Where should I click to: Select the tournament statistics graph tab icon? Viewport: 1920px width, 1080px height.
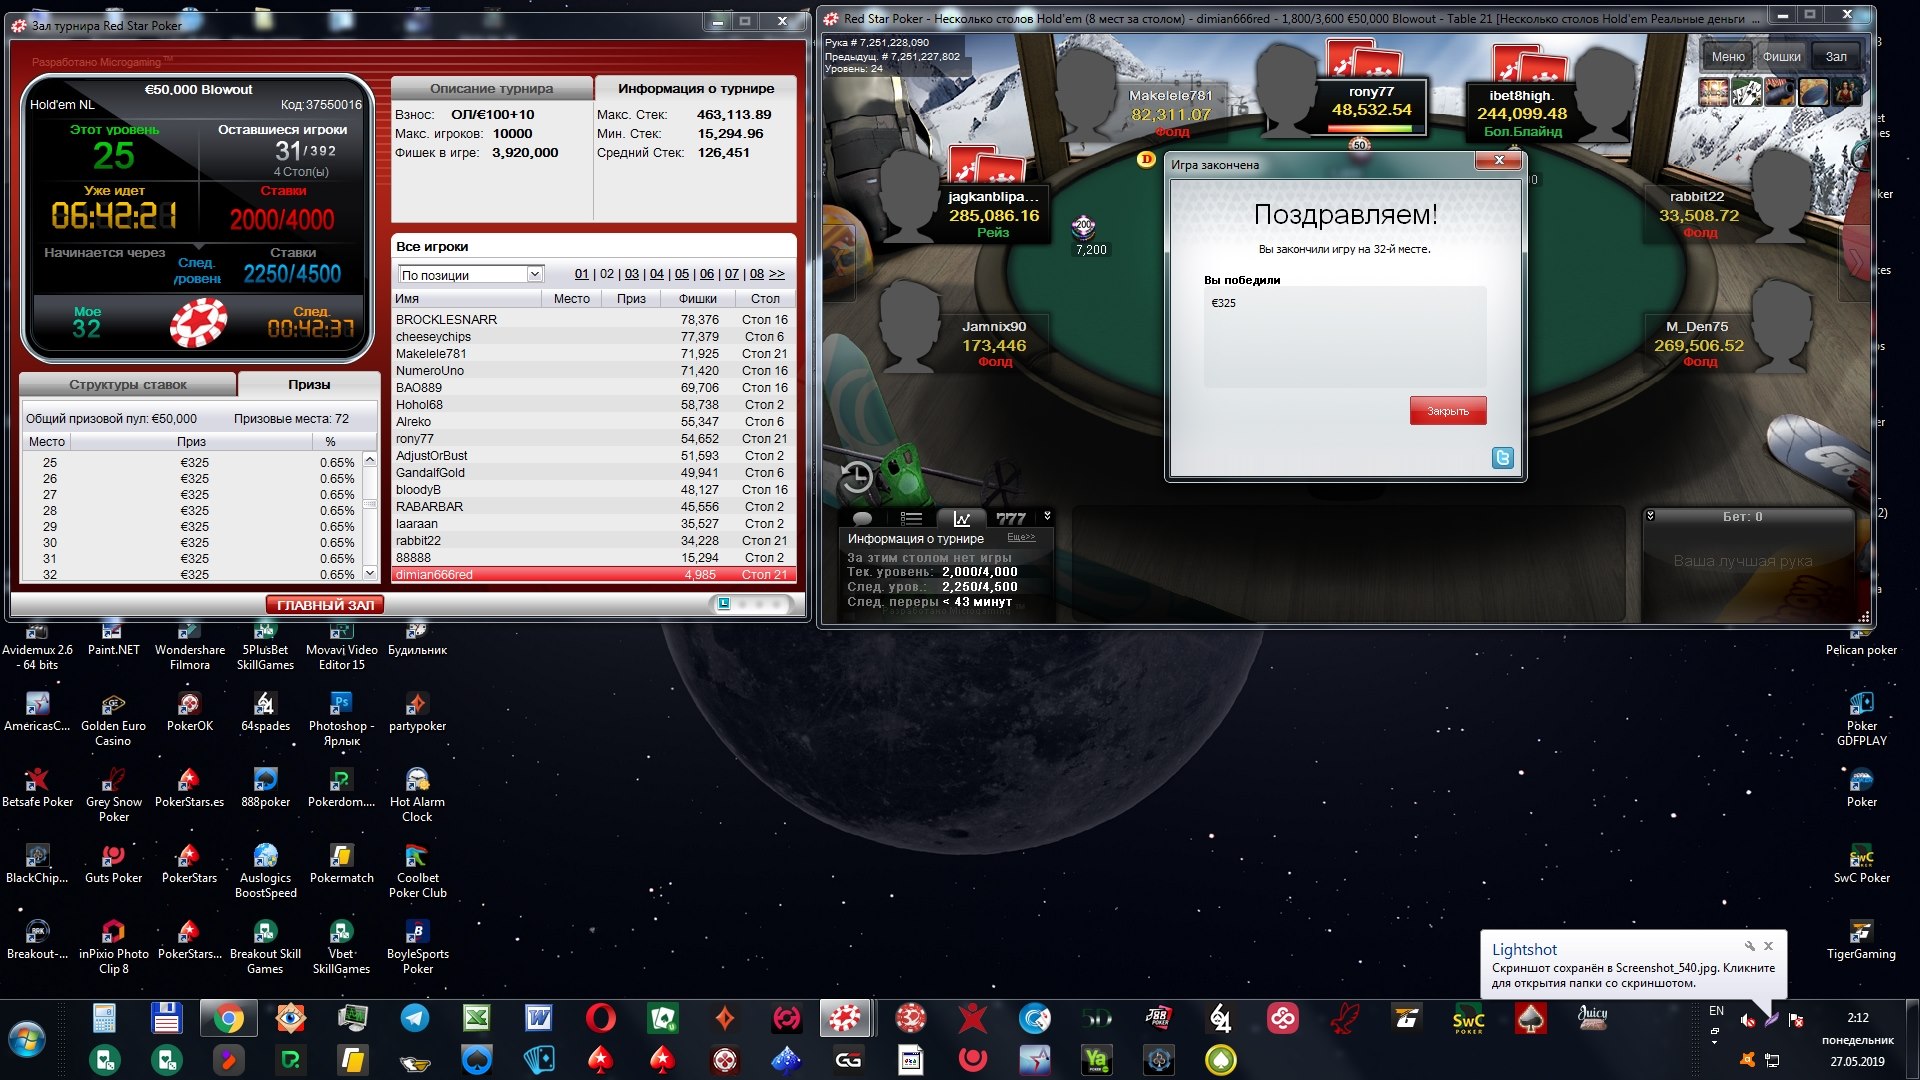coord(961,518)
